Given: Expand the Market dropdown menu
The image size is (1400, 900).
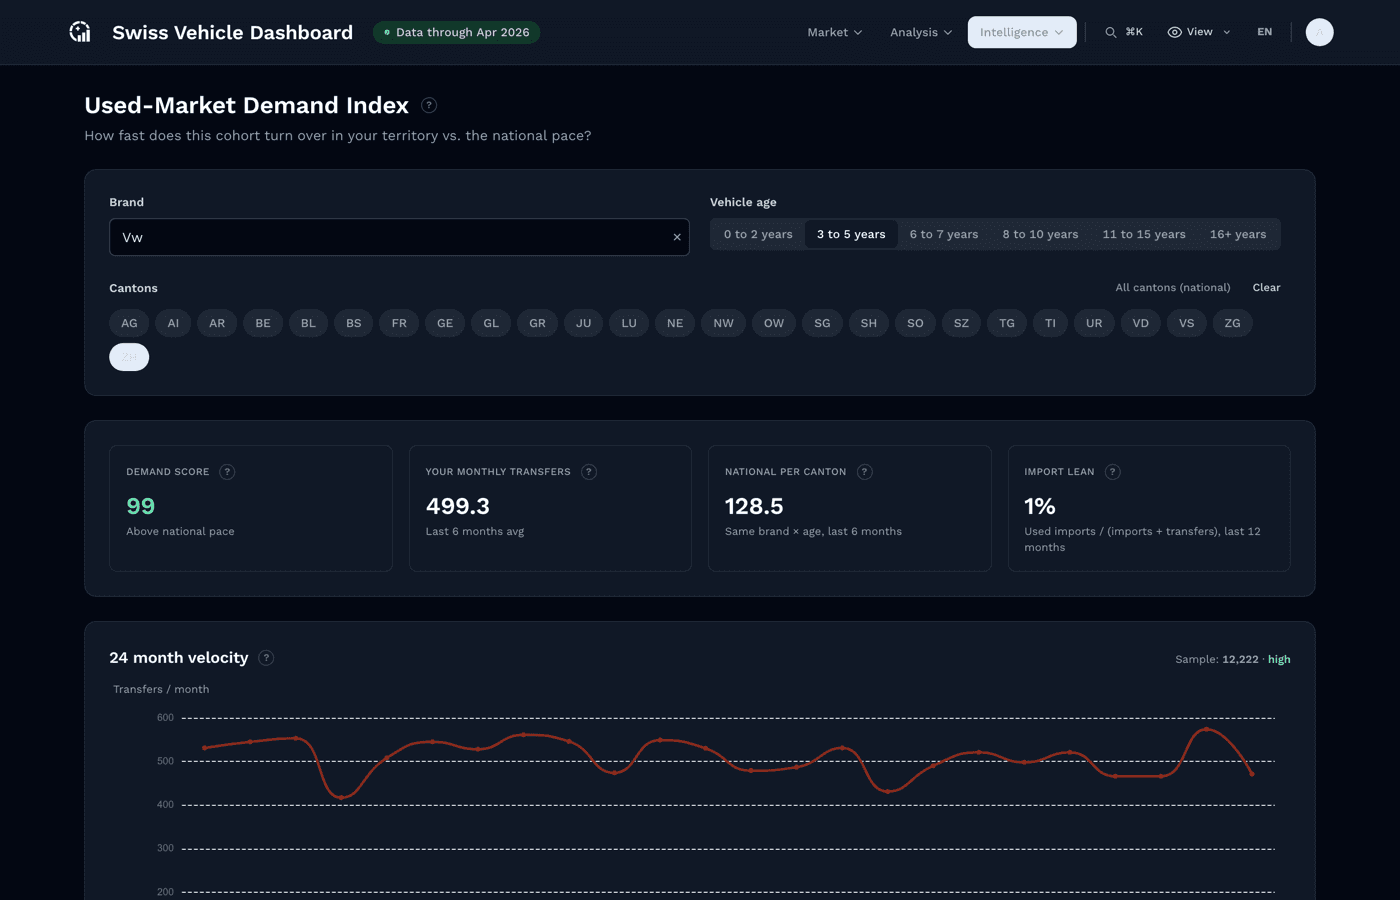Looking at the screenshot, I should point(835,32).
